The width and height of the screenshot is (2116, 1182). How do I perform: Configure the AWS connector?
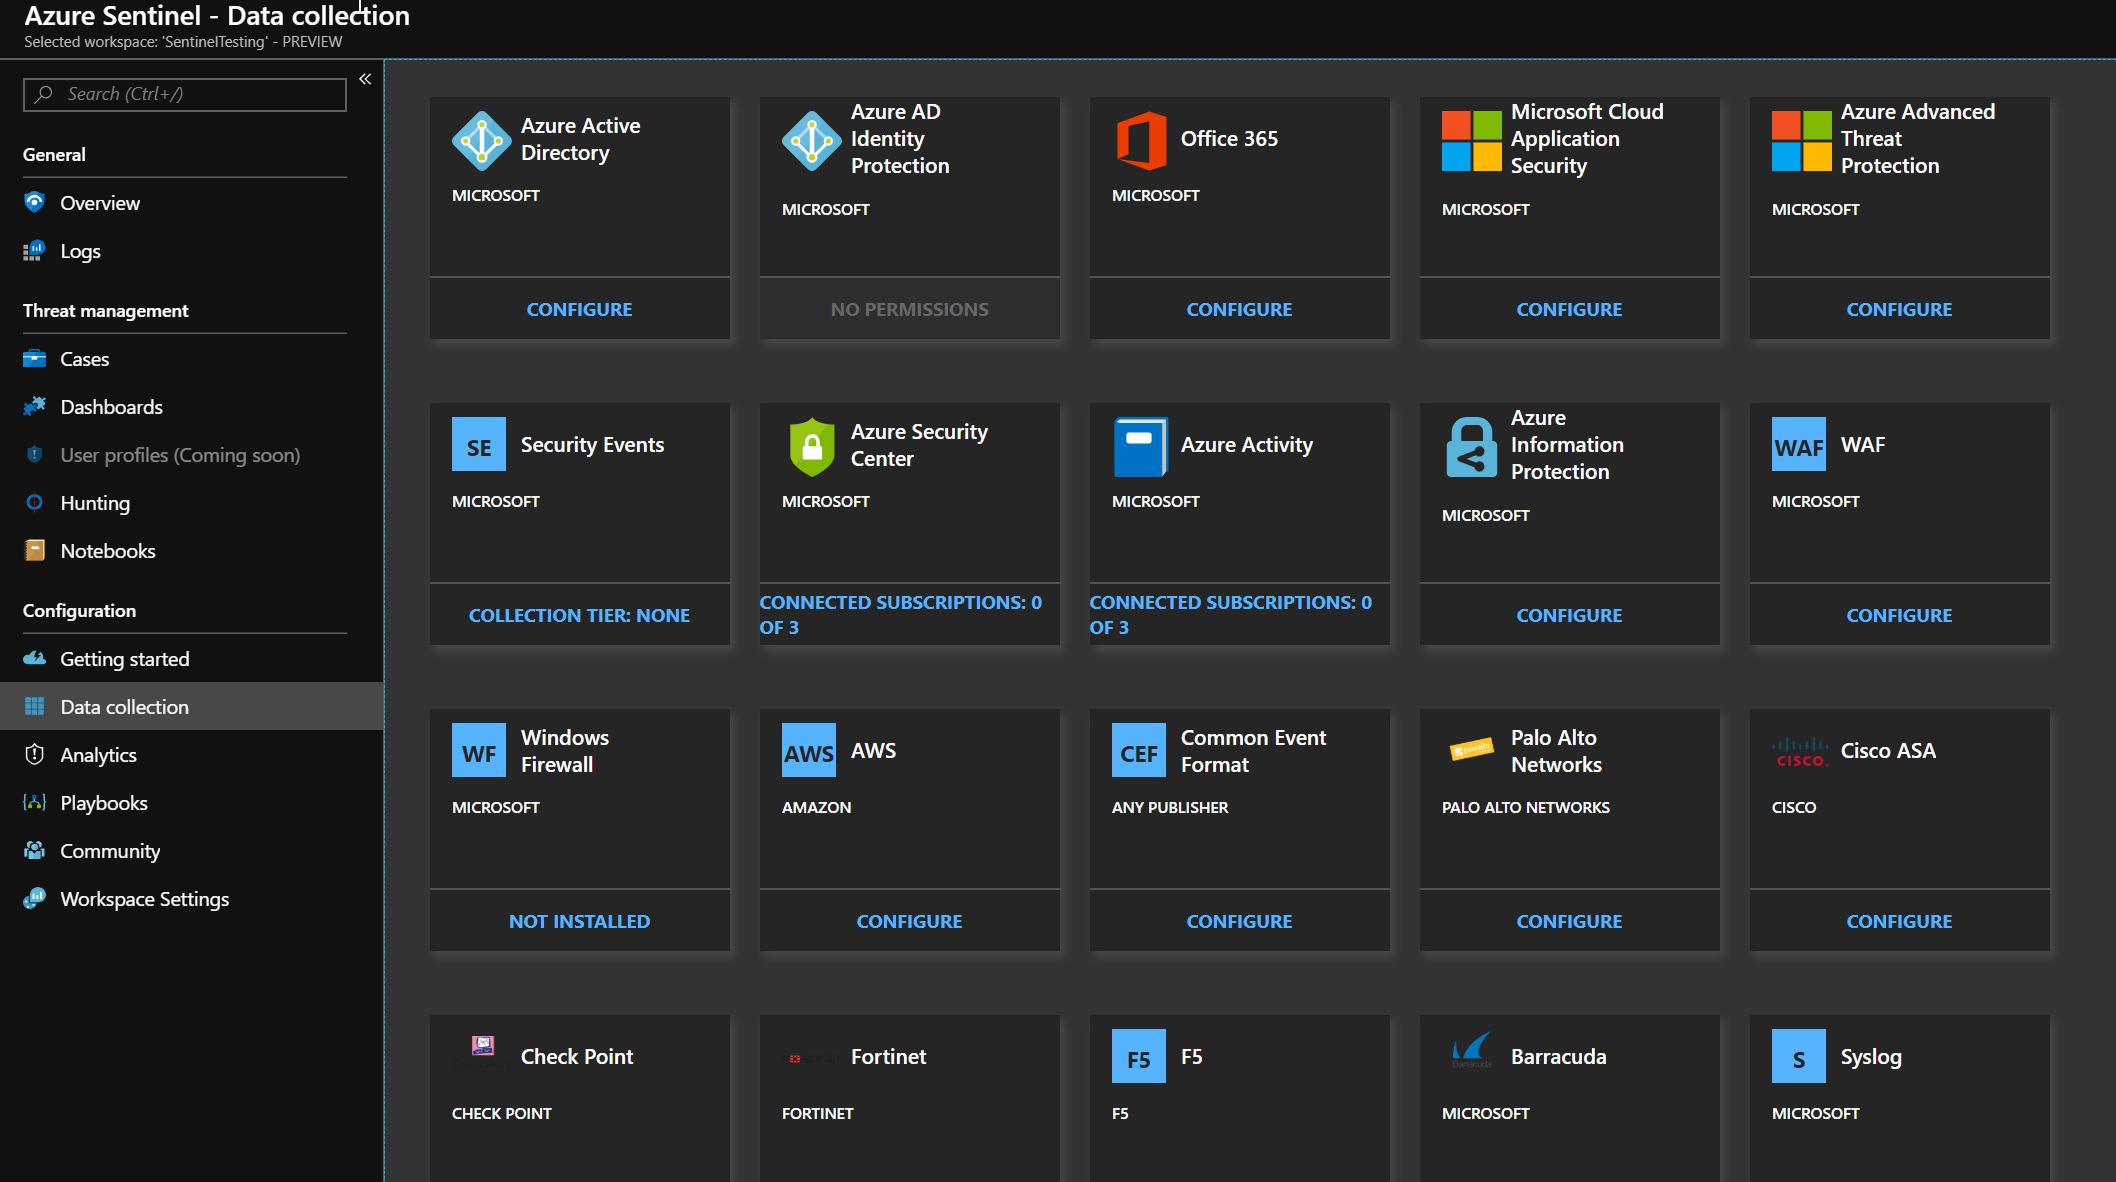910,921
